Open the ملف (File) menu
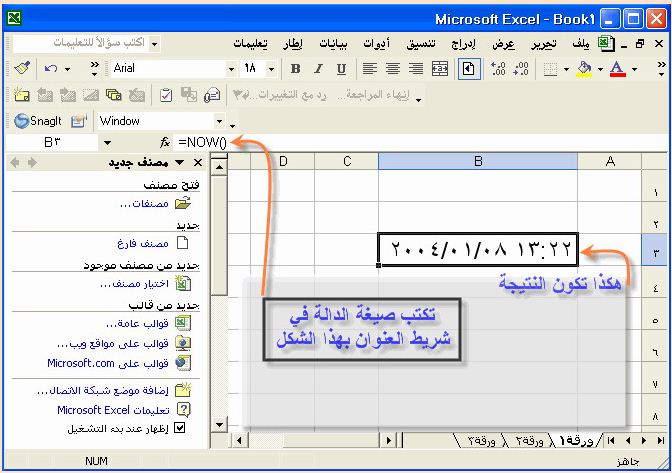This screenshot has height=473, width=672. [x=581, y=44]
